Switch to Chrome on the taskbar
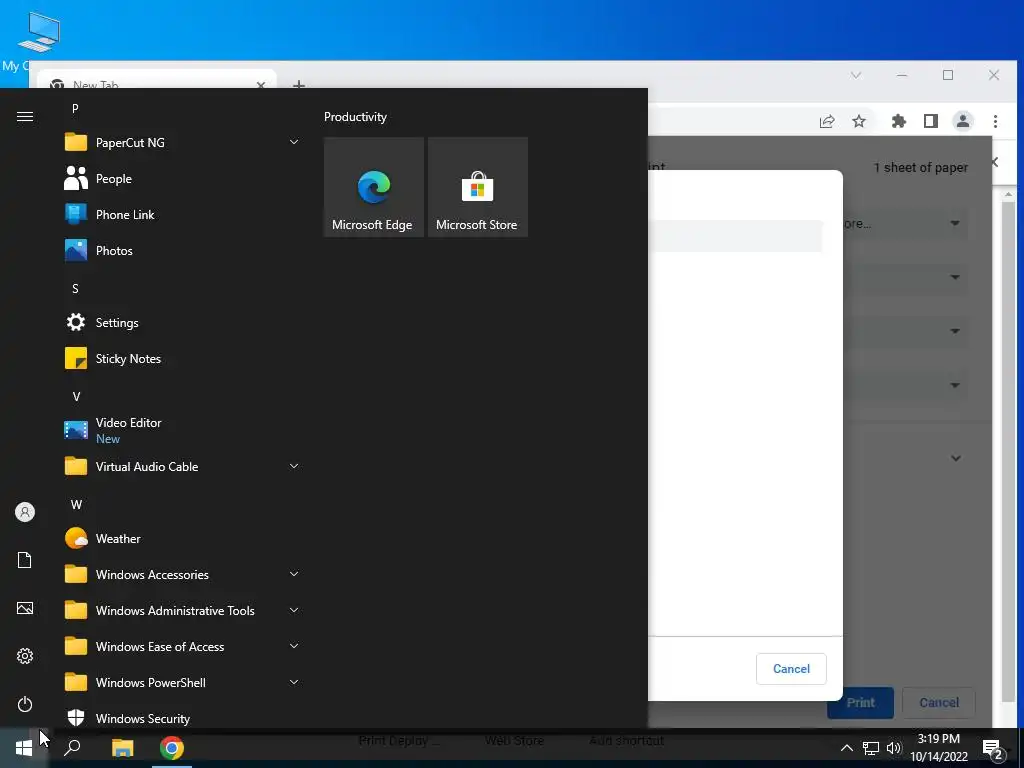This screenshot has width=1024, height=768. pos(172,748)
